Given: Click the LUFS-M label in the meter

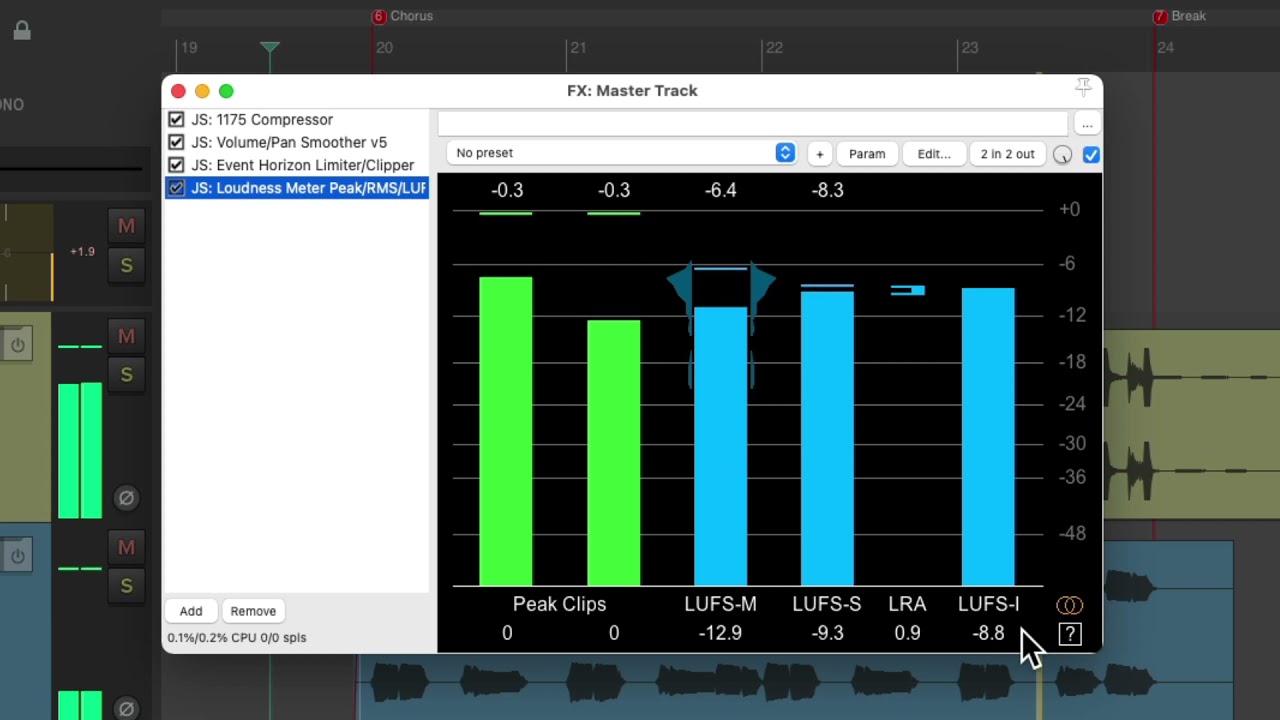Looking at the screenshot, I should [720, 604].
